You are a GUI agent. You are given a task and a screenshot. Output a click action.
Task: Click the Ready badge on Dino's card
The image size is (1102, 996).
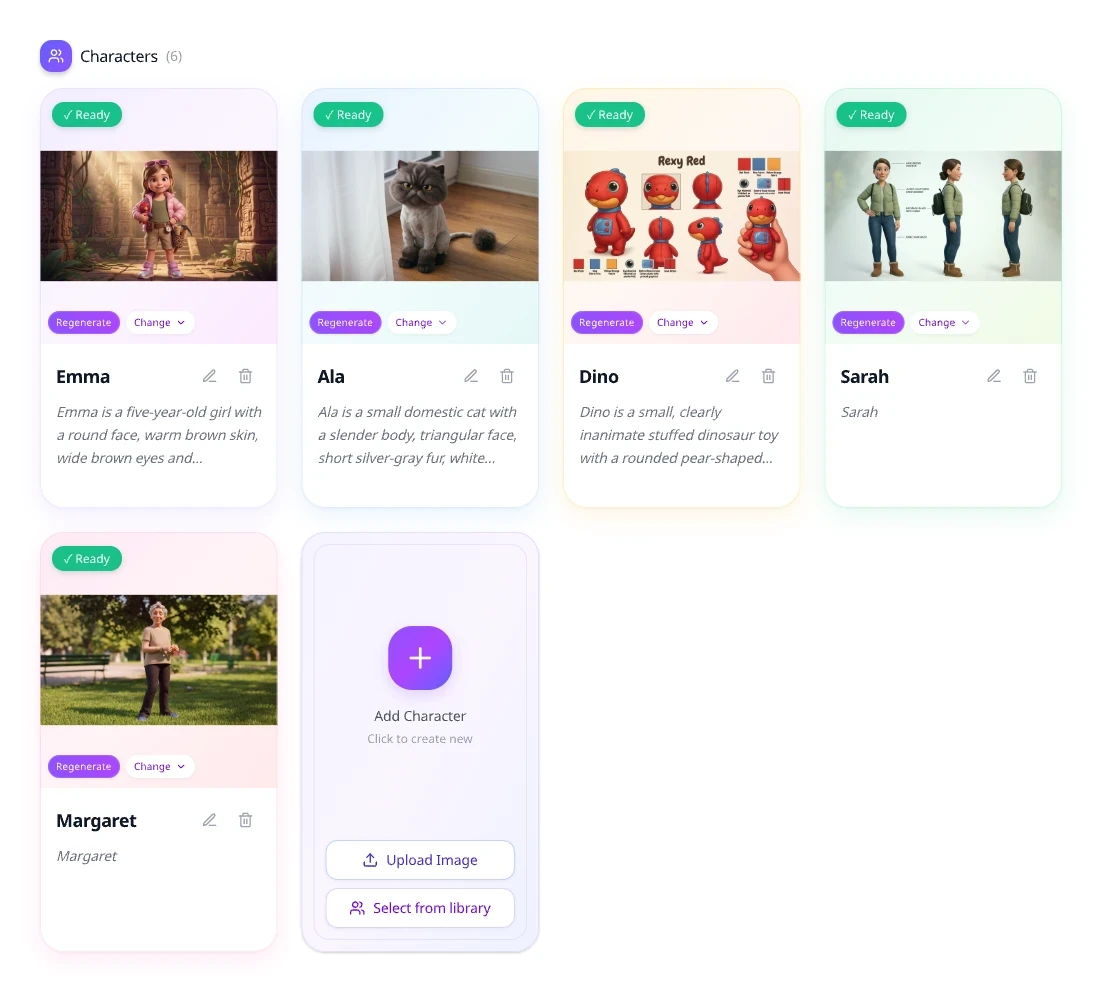click(610, 115)
